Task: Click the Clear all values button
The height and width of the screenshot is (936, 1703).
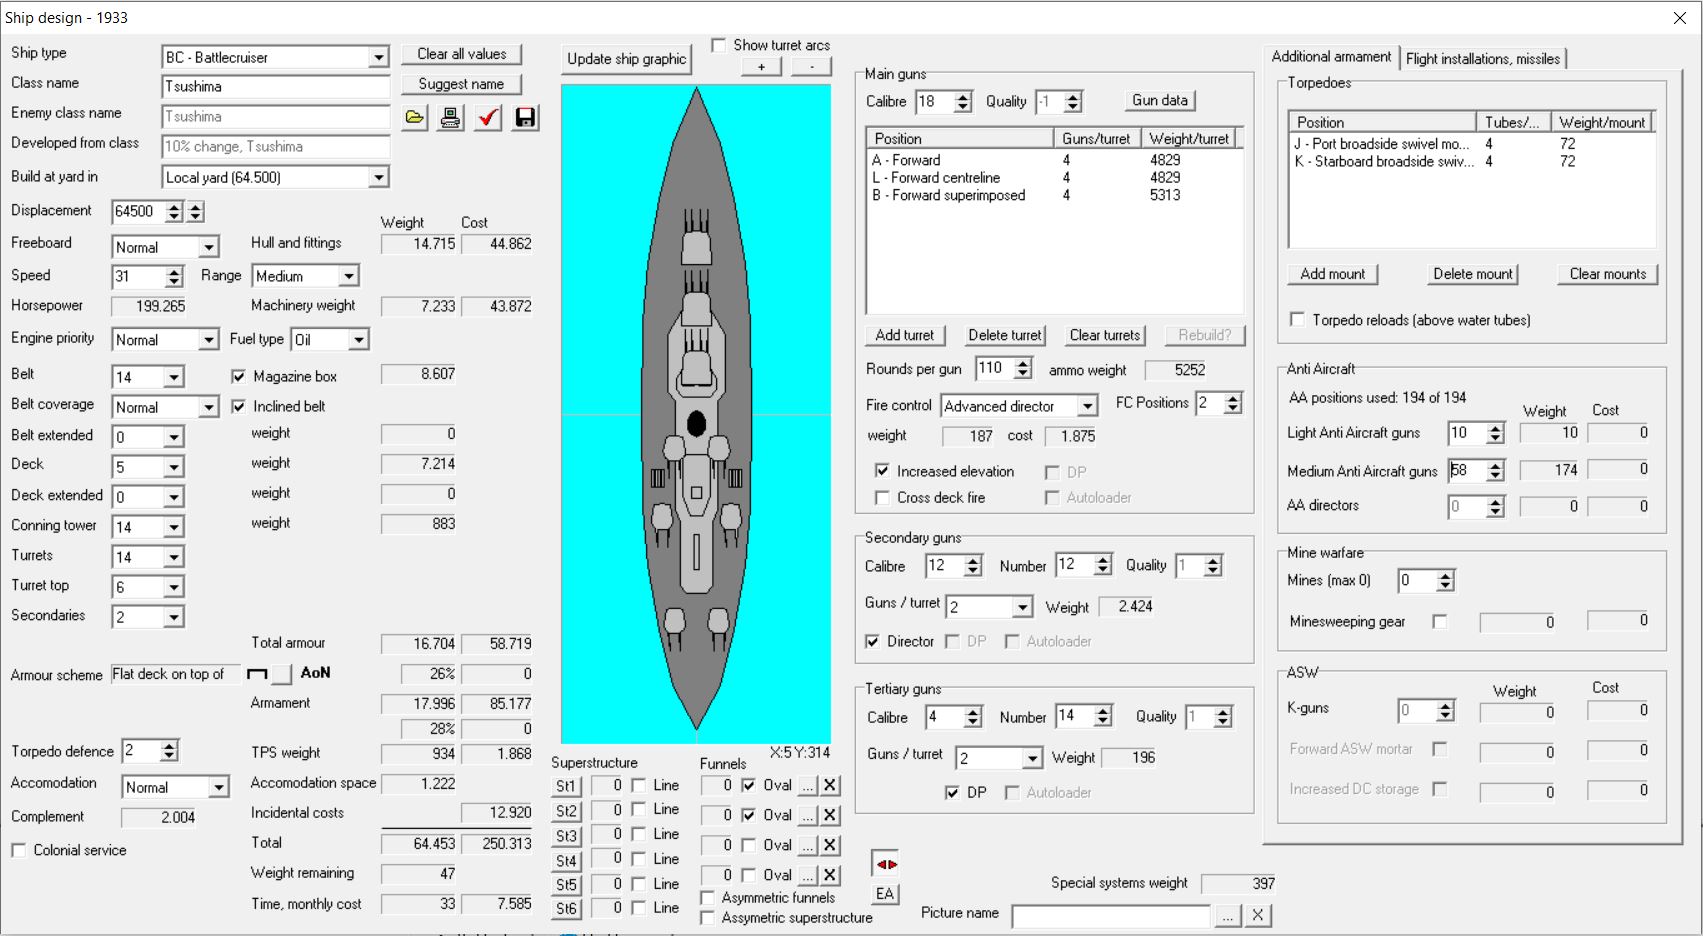Action: pyautogui.click(x=462, y=54)
